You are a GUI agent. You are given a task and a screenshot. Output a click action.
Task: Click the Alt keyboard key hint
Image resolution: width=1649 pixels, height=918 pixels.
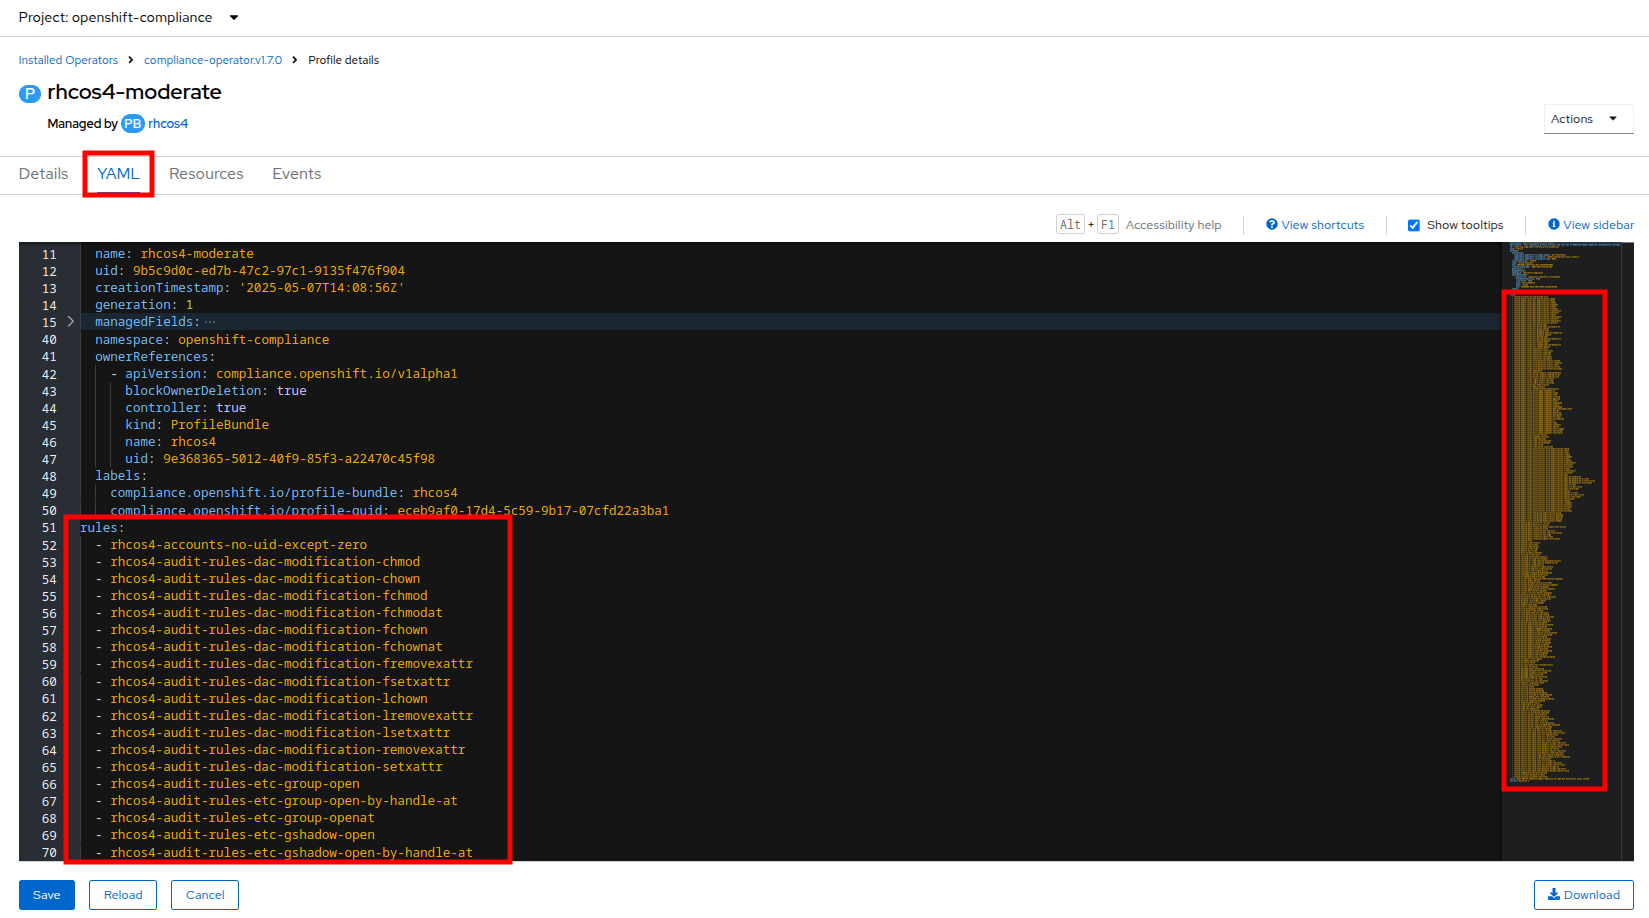tap(1070, 225)
